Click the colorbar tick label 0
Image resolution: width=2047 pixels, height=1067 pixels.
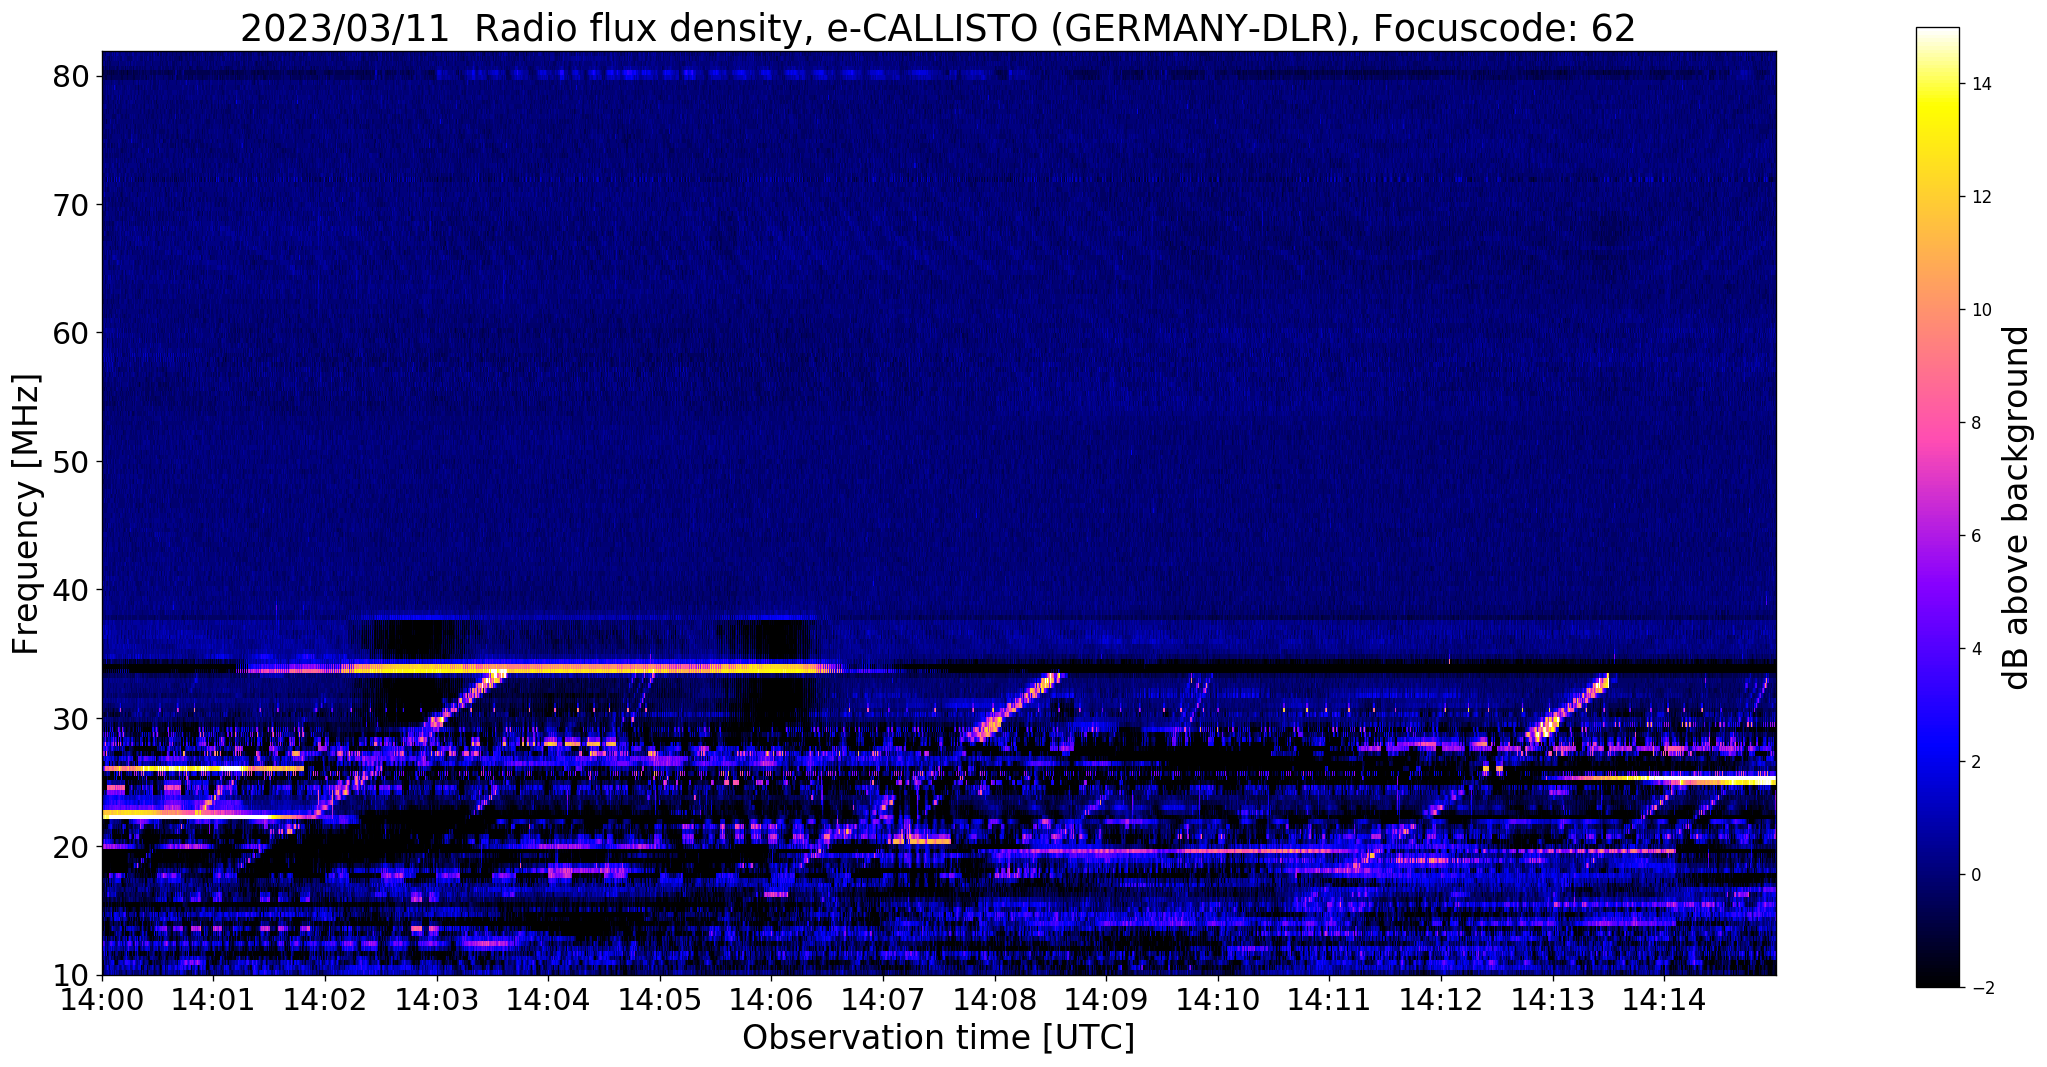coord(1975,875)
